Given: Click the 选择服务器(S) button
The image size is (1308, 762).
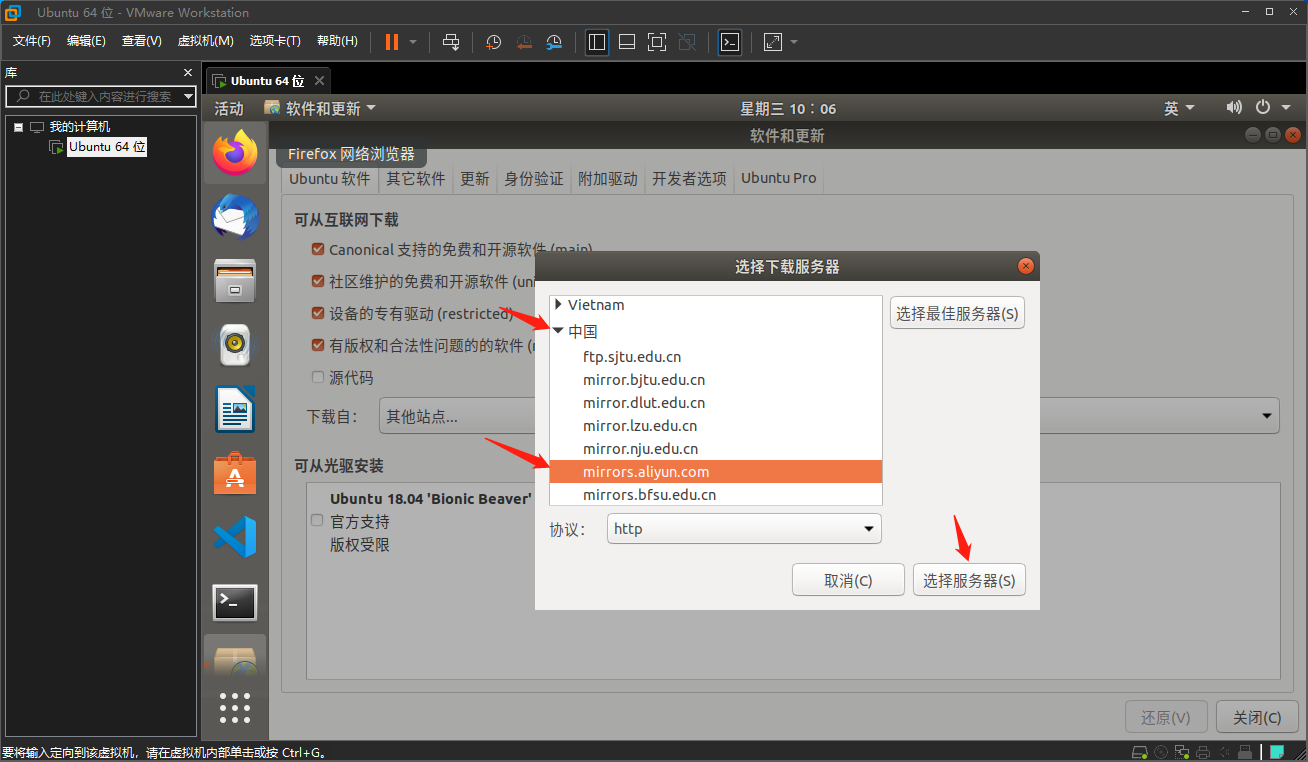Looking at the screenshot, I should point(969,580).
